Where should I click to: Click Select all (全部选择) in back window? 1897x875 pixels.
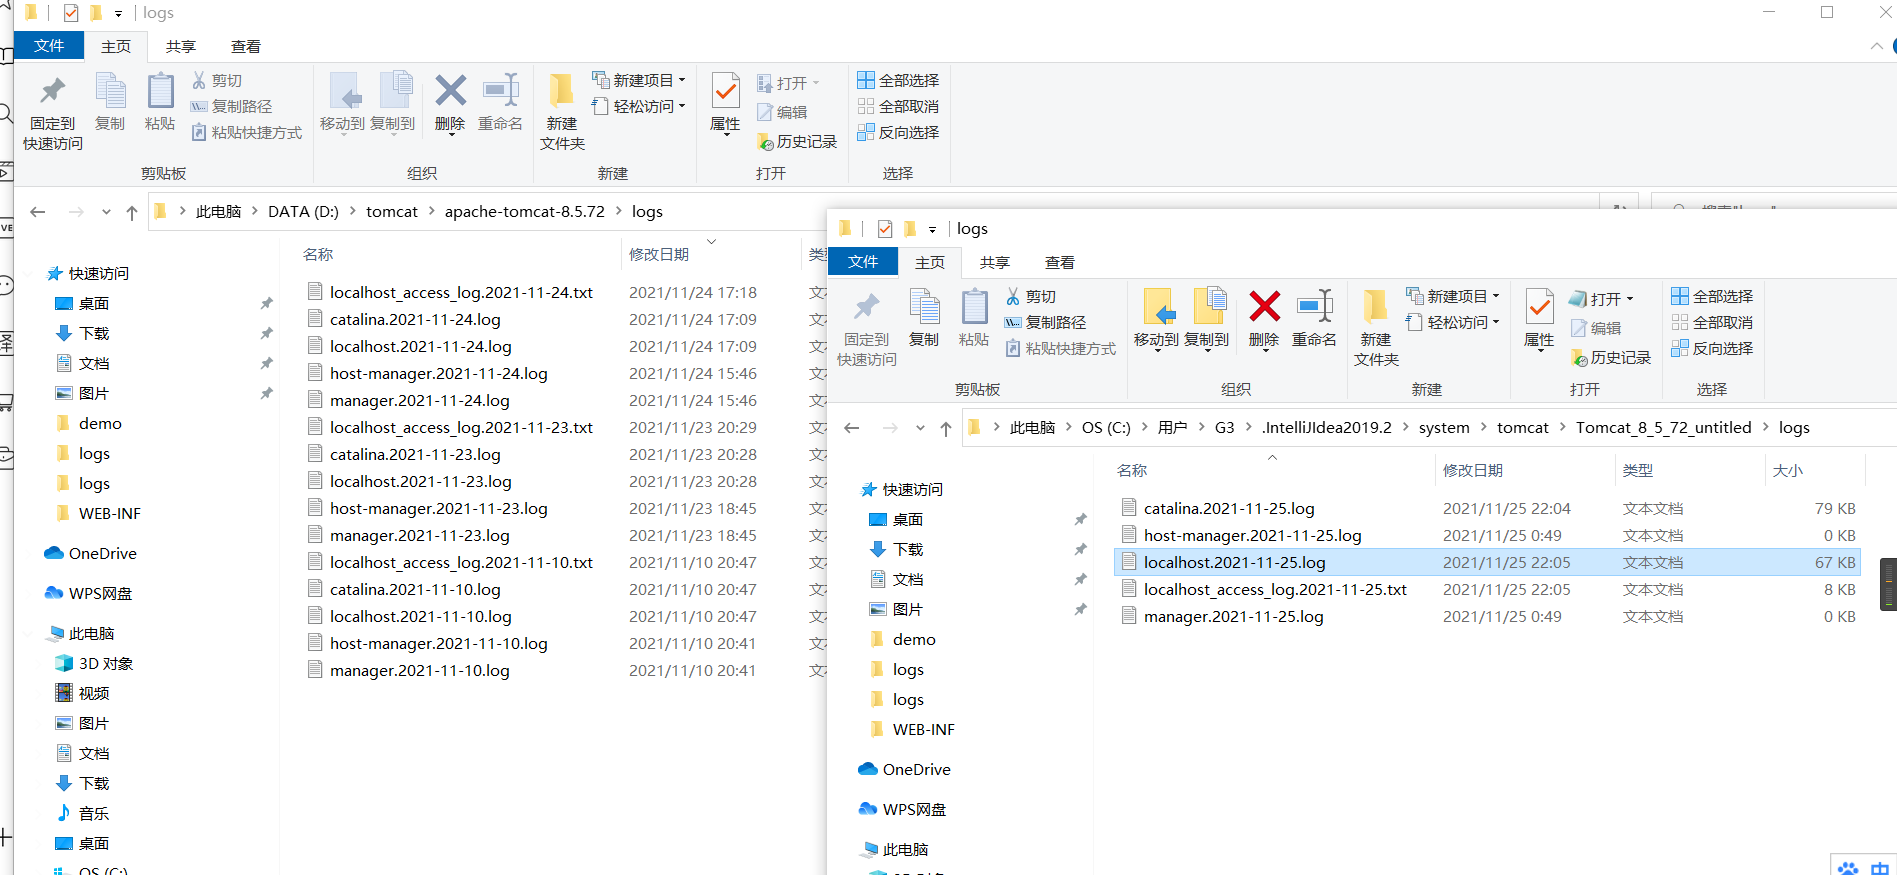(x=898, y=80)
